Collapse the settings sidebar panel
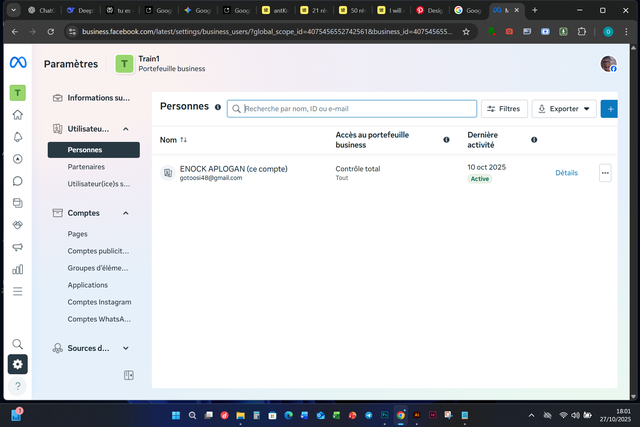640x427 pixels. (129, 375)
